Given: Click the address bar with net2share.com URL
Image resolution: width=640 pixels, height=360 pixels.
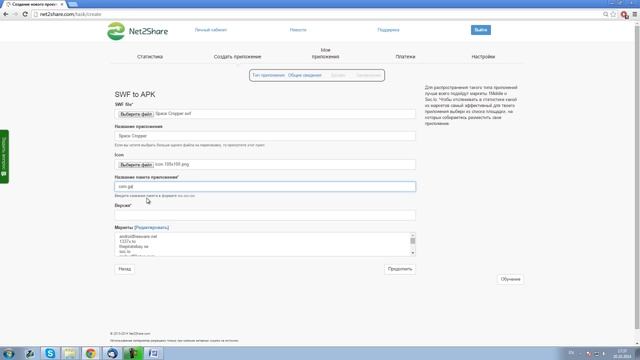Looking at the screenshot, I should click(x=316, y=14).
